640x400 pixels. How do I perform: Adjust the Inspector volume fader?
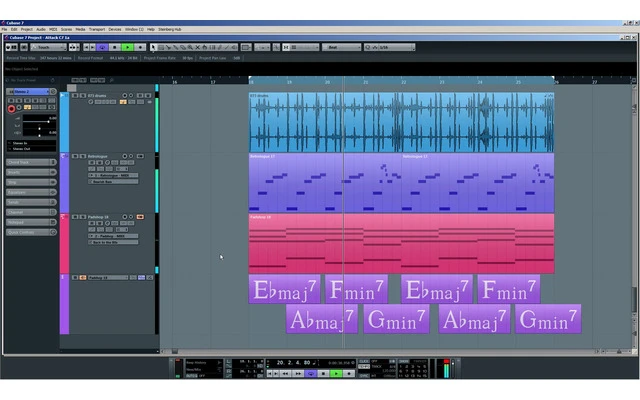40,121
